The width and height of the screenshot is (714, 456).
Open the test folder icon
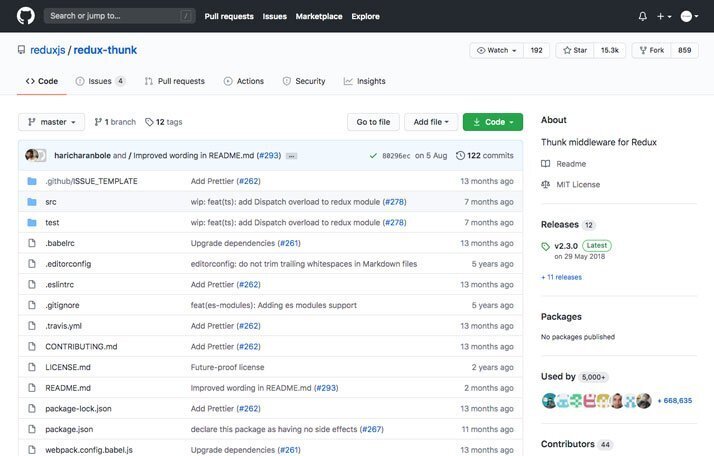pyautogui.click(x=32, y=223)
